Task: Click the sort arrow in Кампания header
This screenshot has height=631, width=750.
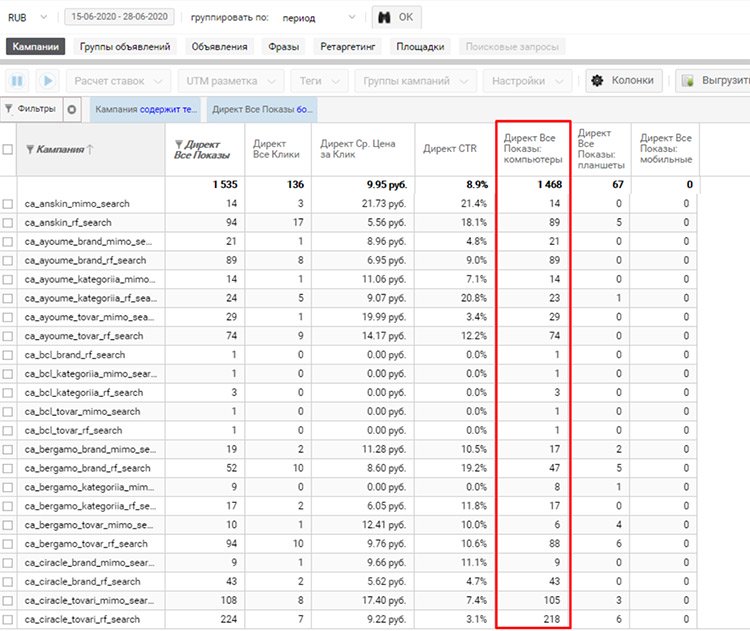Action: coord(90,149)
